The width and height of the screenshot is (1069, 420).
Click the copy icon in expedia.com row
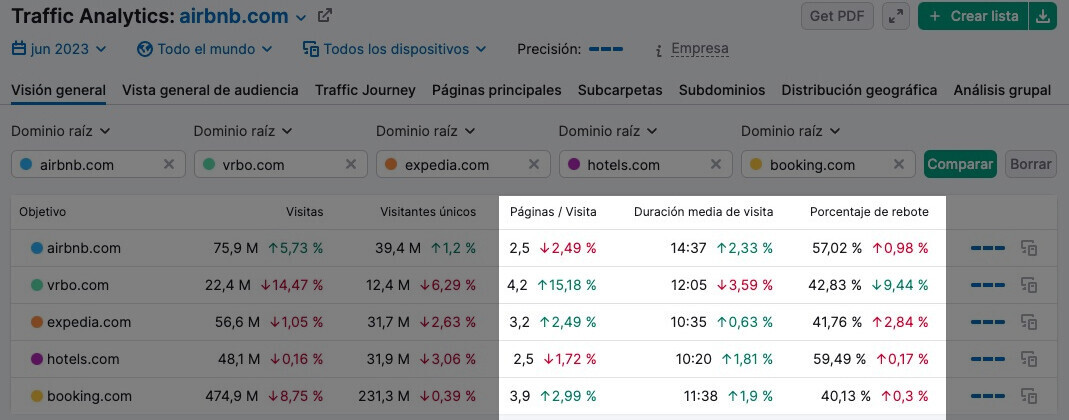(x=1027, y=322)
